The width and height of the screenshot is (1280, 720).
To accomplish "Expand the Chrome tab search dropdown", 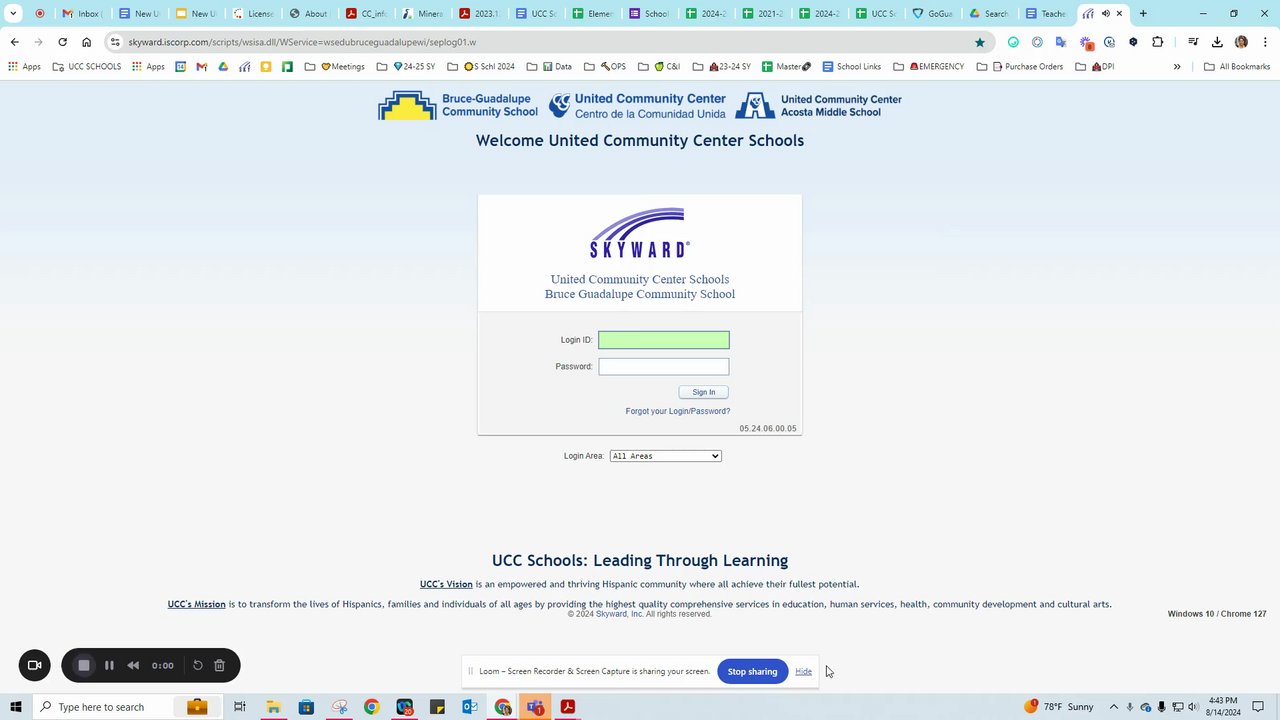I will click(x=14, y=14).
